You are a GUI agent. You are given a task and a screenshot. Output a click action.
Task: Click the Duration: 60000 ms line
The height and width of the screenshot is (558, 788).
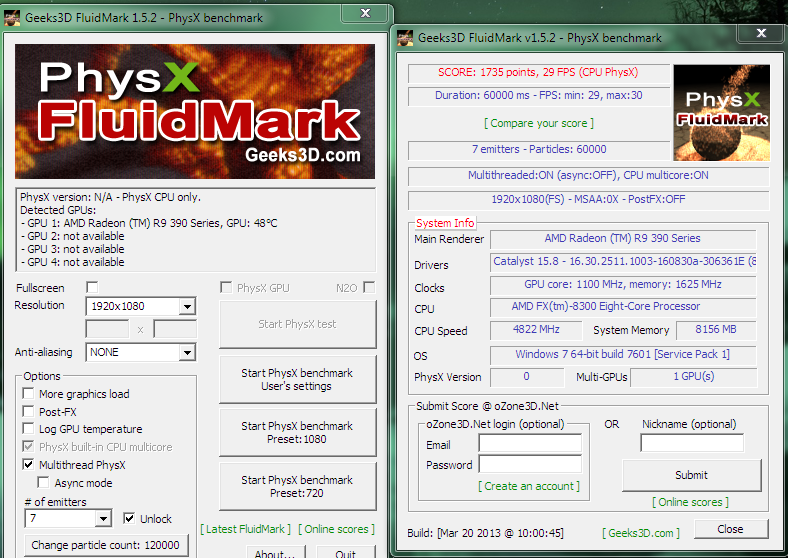538,96
